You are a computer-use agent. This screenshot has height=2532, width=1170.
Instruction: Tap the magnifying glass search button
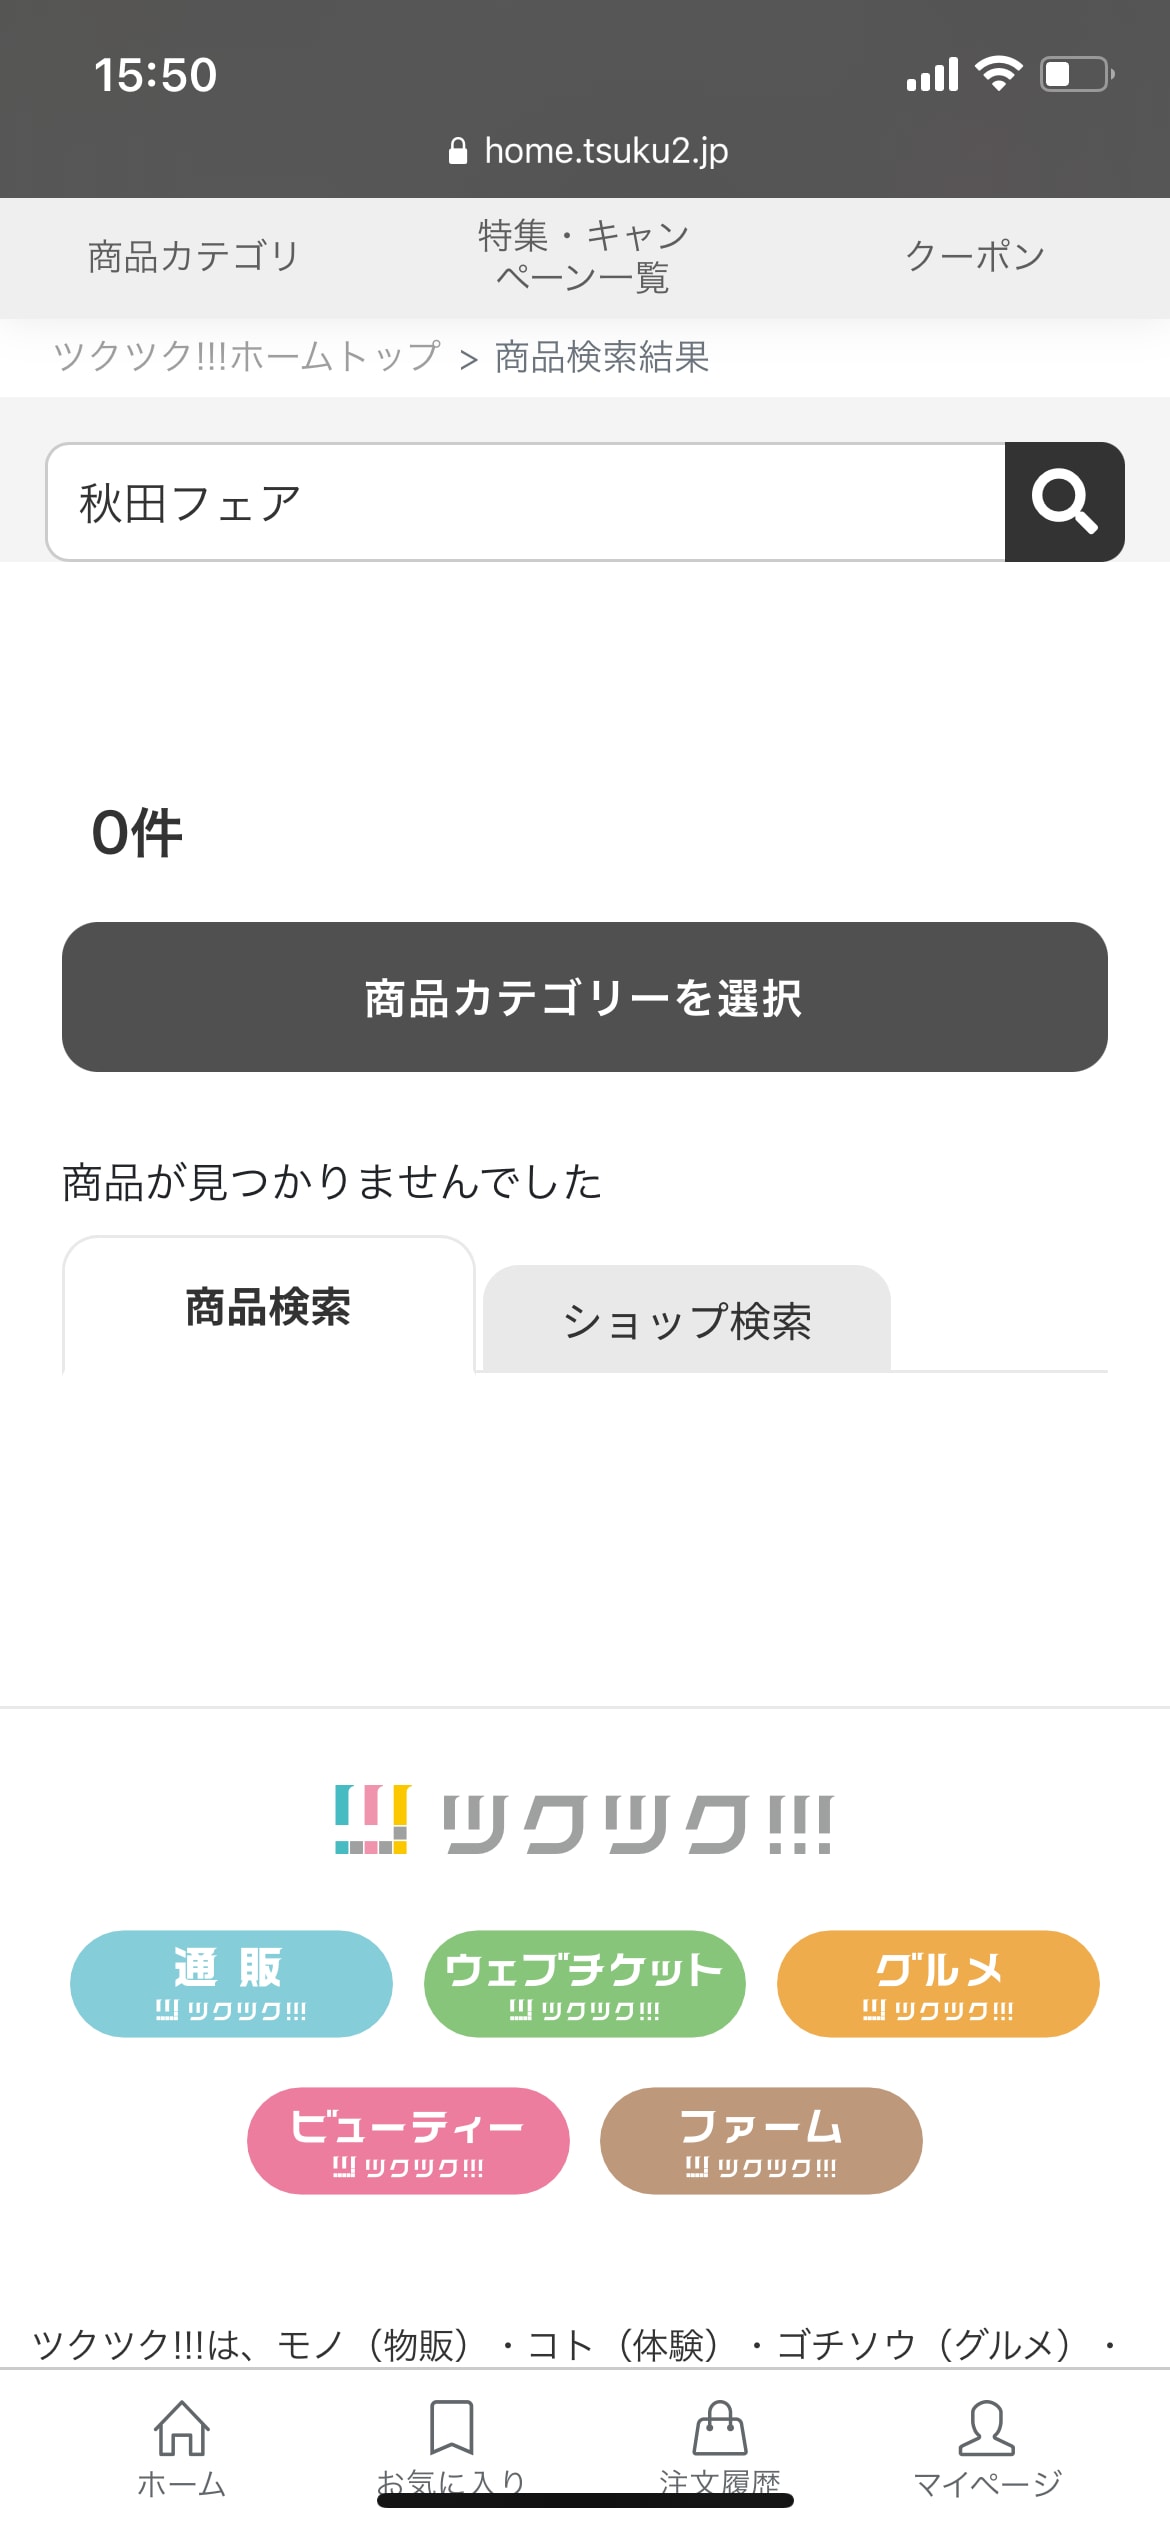tap(1064, 502)
